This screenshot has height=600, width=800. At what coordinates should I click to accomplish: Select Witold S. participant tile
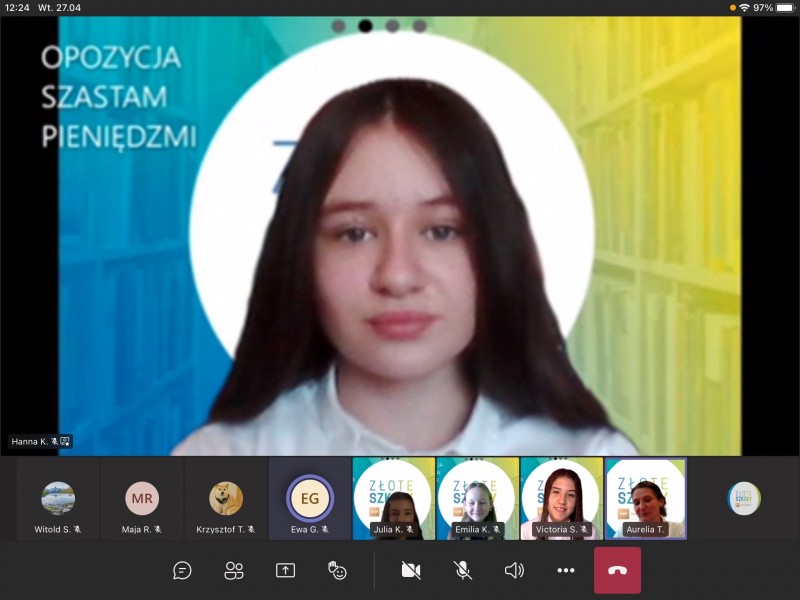point(58,498)
